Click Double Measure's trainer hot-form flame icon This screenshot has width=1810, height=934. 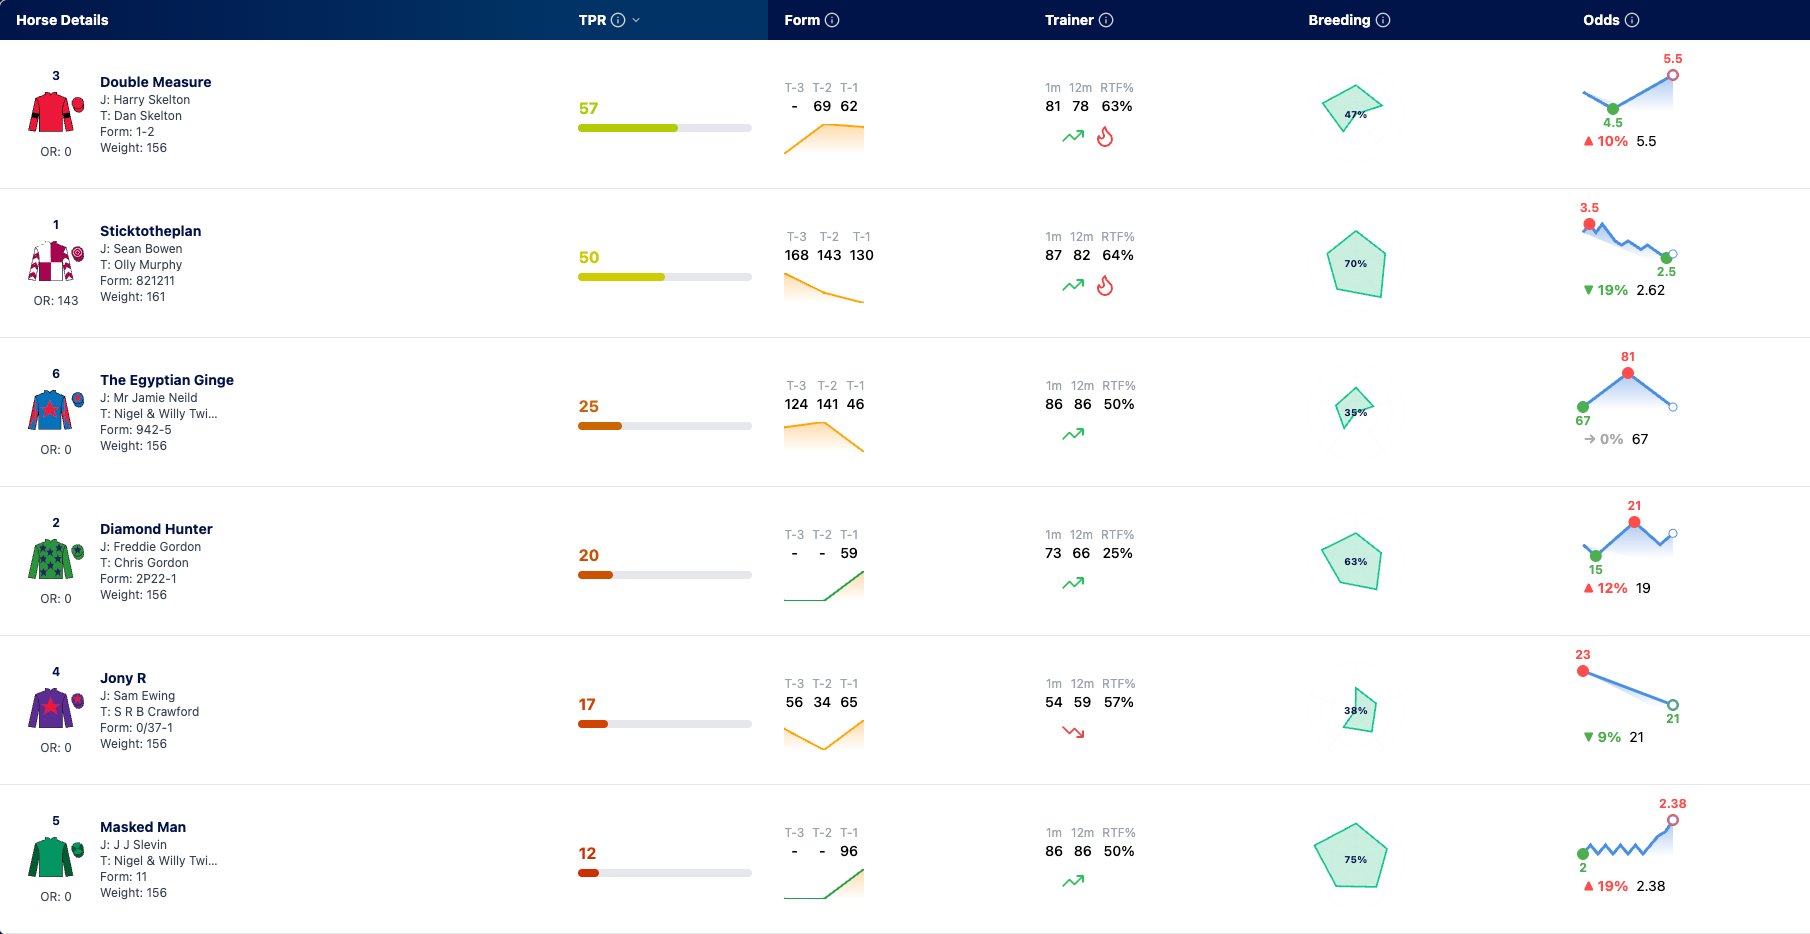[x=1105, y=137]
